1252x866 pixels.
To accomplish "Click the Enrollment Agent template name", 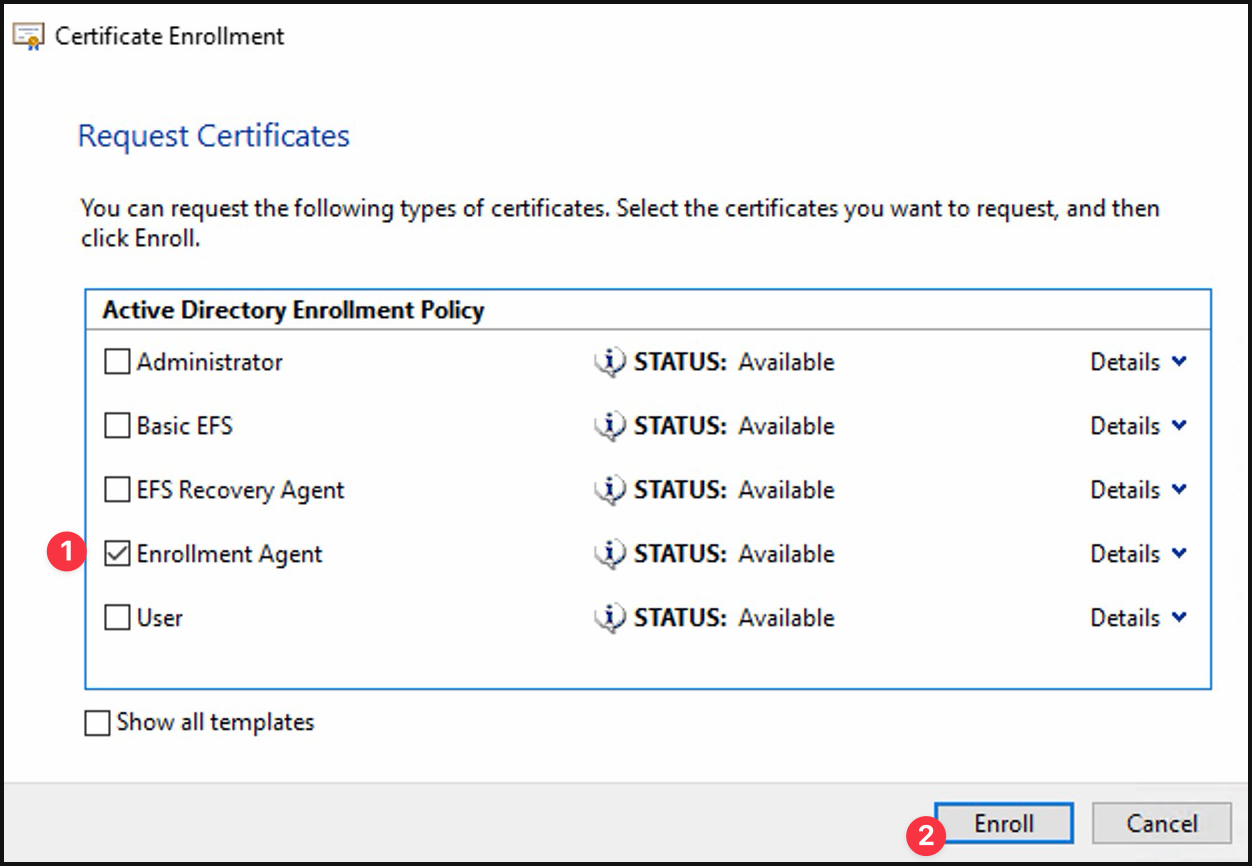I will click(x=230, y=554).
